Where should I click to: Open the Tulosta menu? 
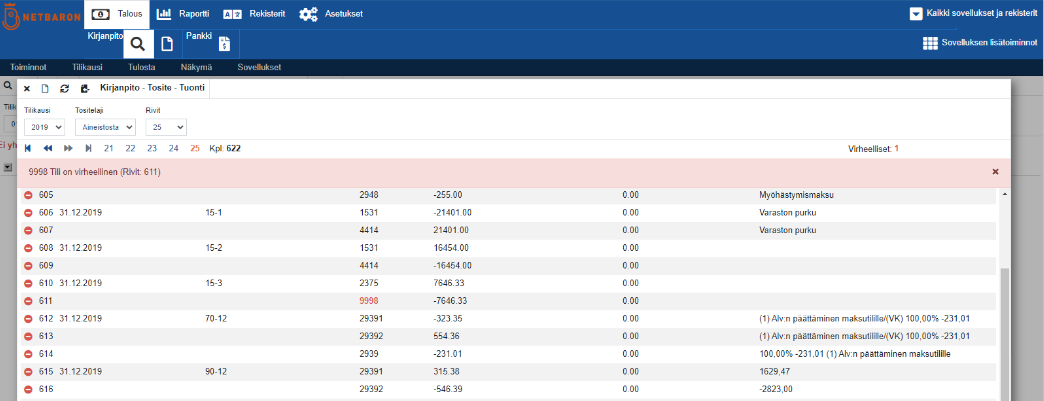tap(141, 67)
